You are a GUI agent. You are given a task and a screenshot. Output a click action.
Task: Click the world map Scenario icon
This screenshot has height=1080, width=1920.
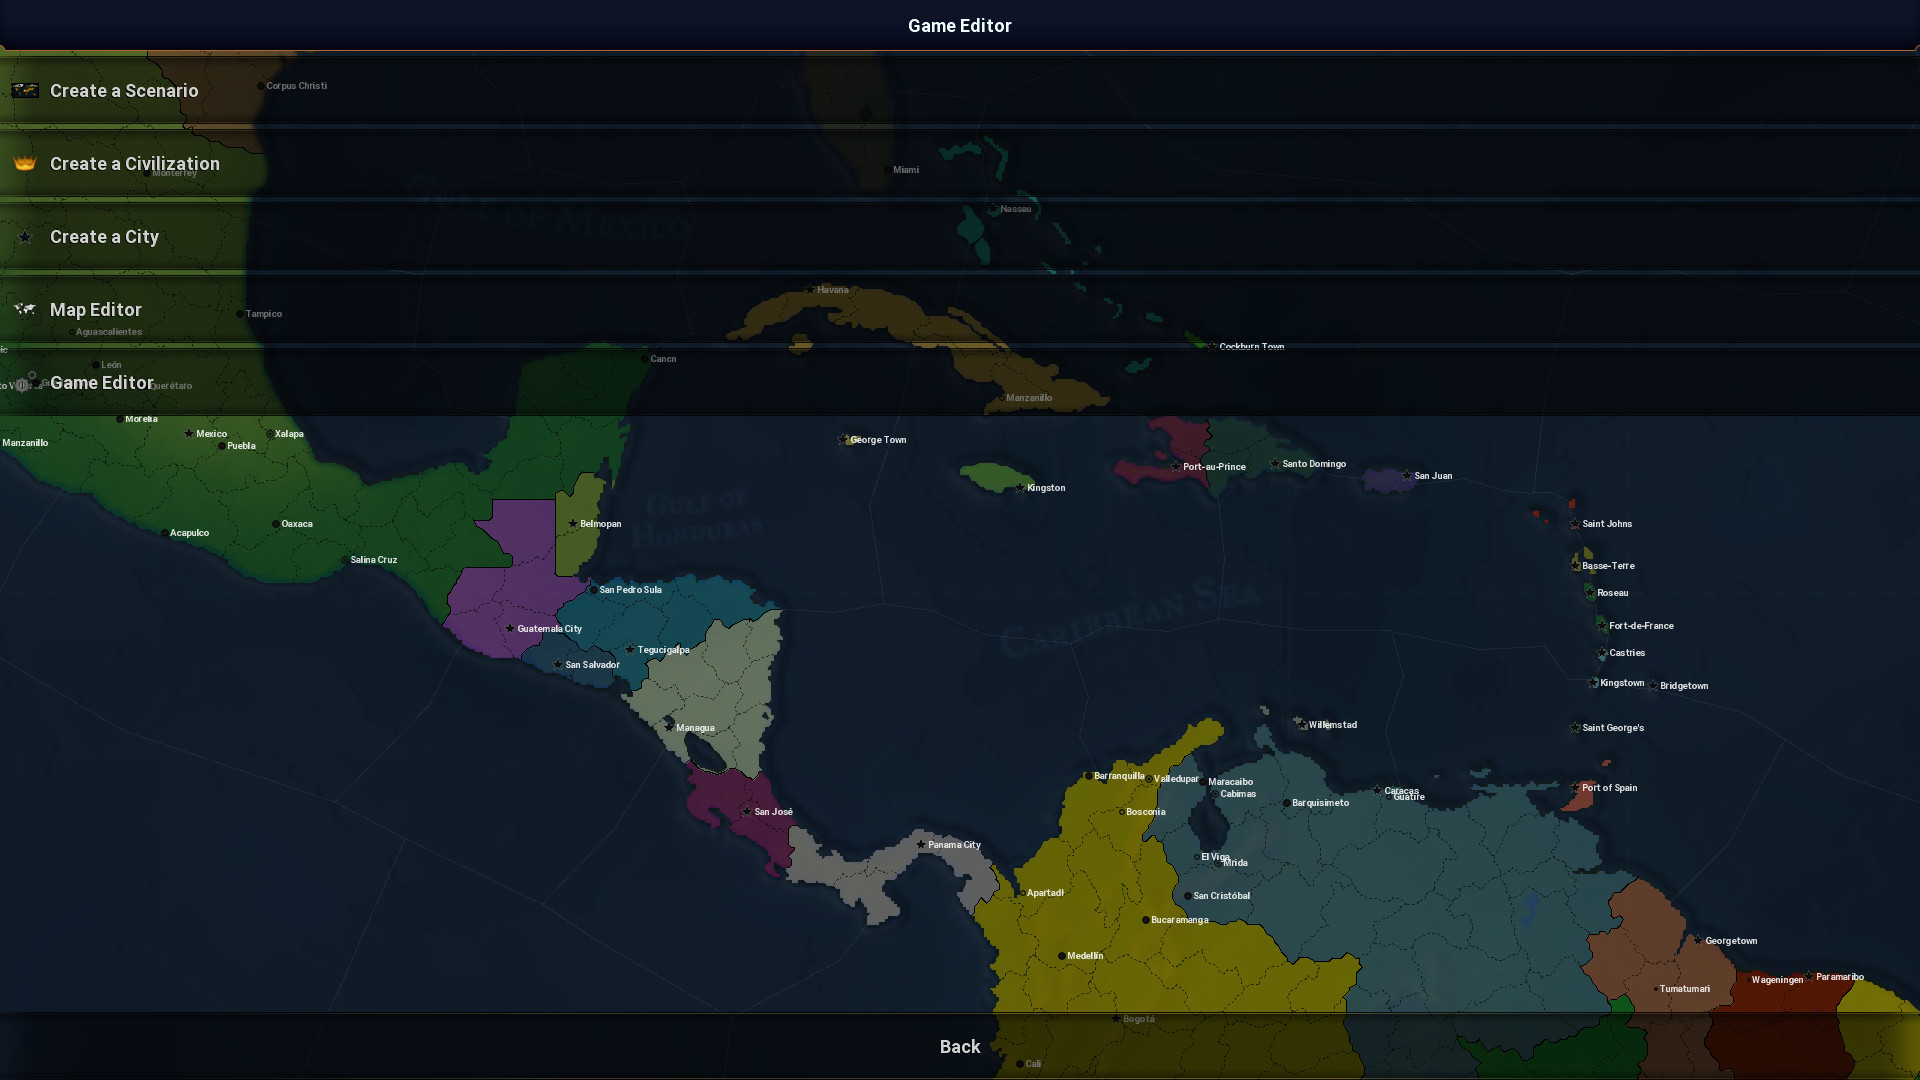[25, 91]
